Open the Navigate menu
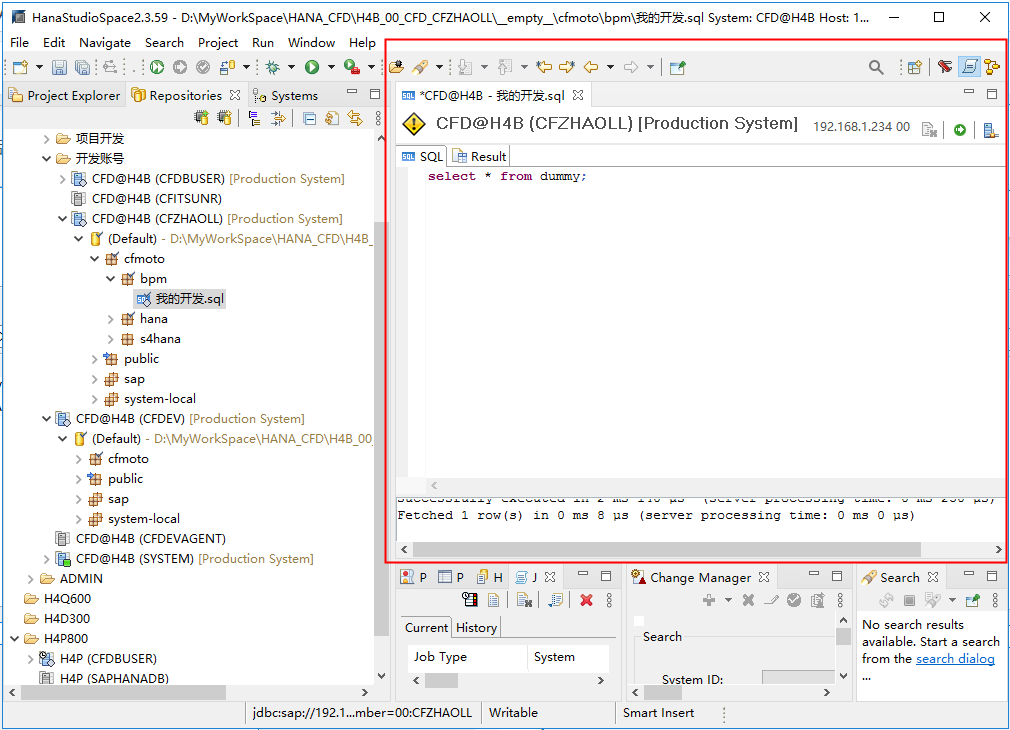The image size is (1010, 730). coord(105,43)
